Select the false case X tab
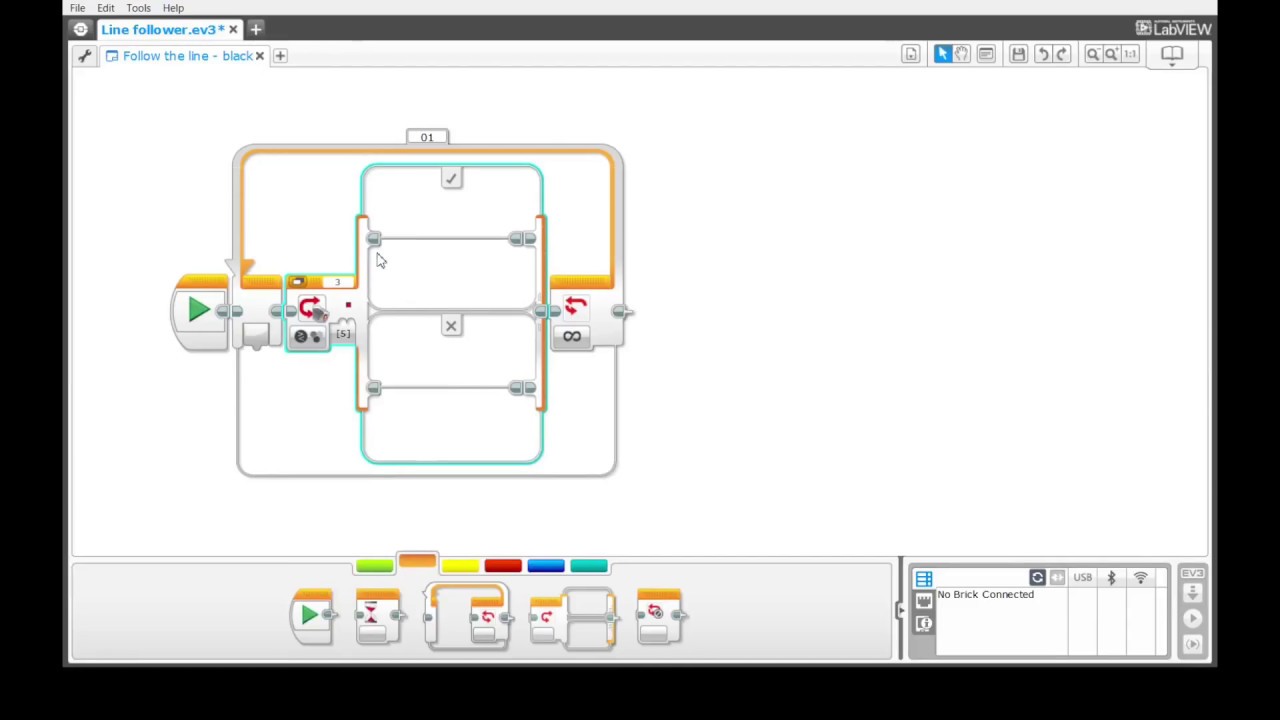 [451, 326]
